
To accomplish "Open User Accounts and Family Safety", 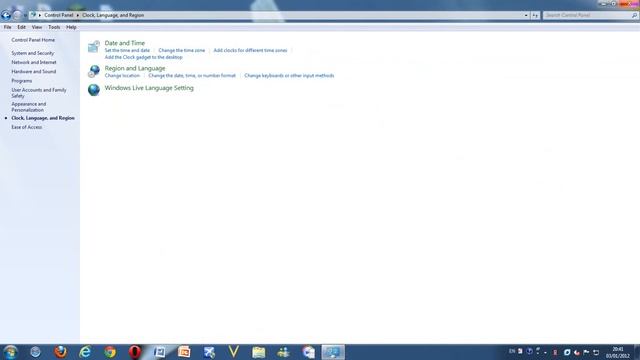I will [x=39, y=93].
